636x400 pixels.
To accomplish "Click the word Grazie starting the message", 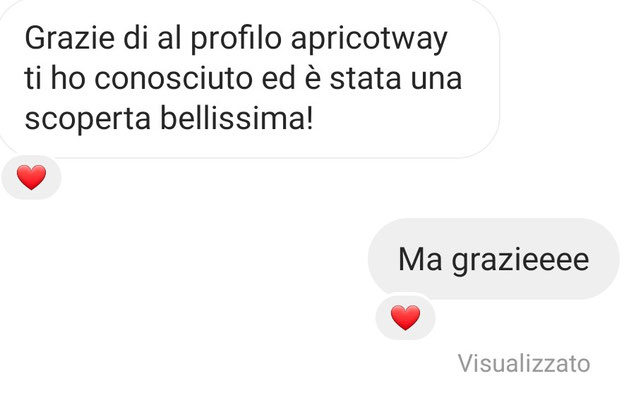I will 69,39.
